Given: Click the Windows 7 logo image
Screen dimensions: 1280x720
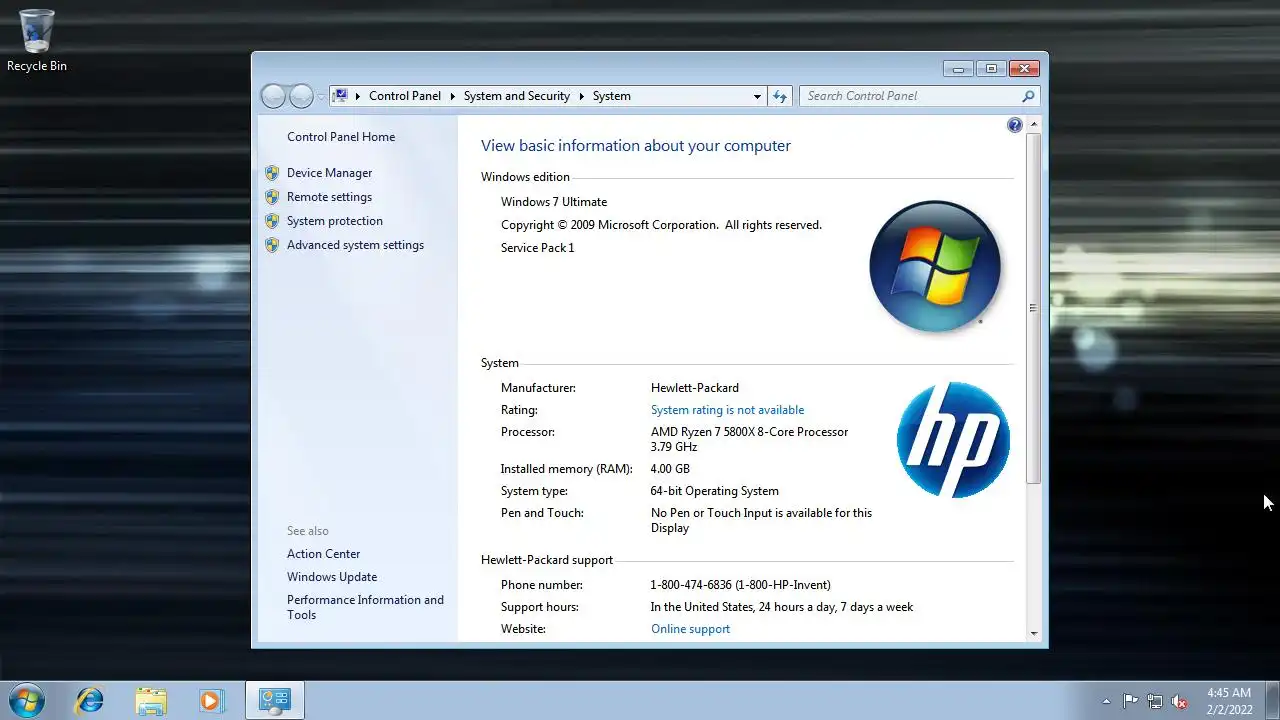Looking at the screenshot, I should click(935, 267).
